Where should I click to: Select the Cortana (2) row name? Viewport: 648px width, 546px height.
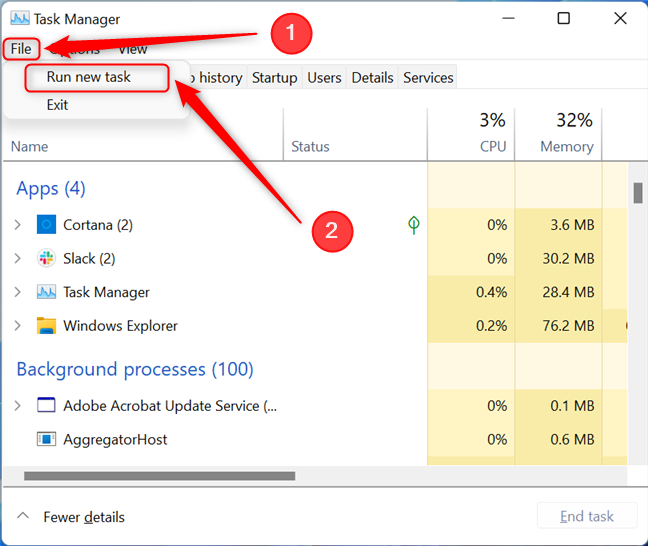click(x=98, y=225)
